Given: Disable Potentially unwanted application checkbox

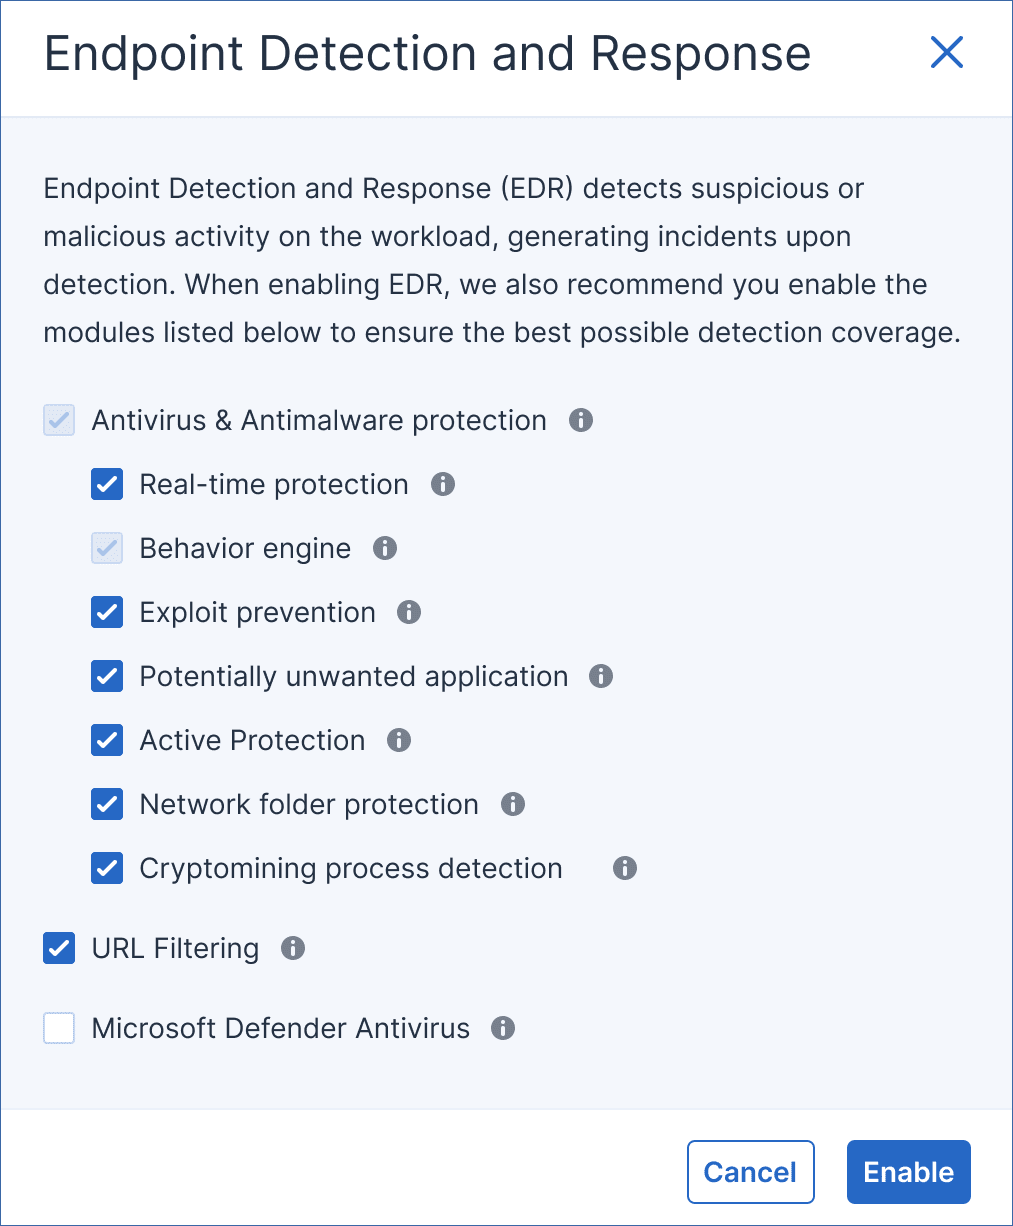Looking at the screenshot, I should [x=107, y=676].
